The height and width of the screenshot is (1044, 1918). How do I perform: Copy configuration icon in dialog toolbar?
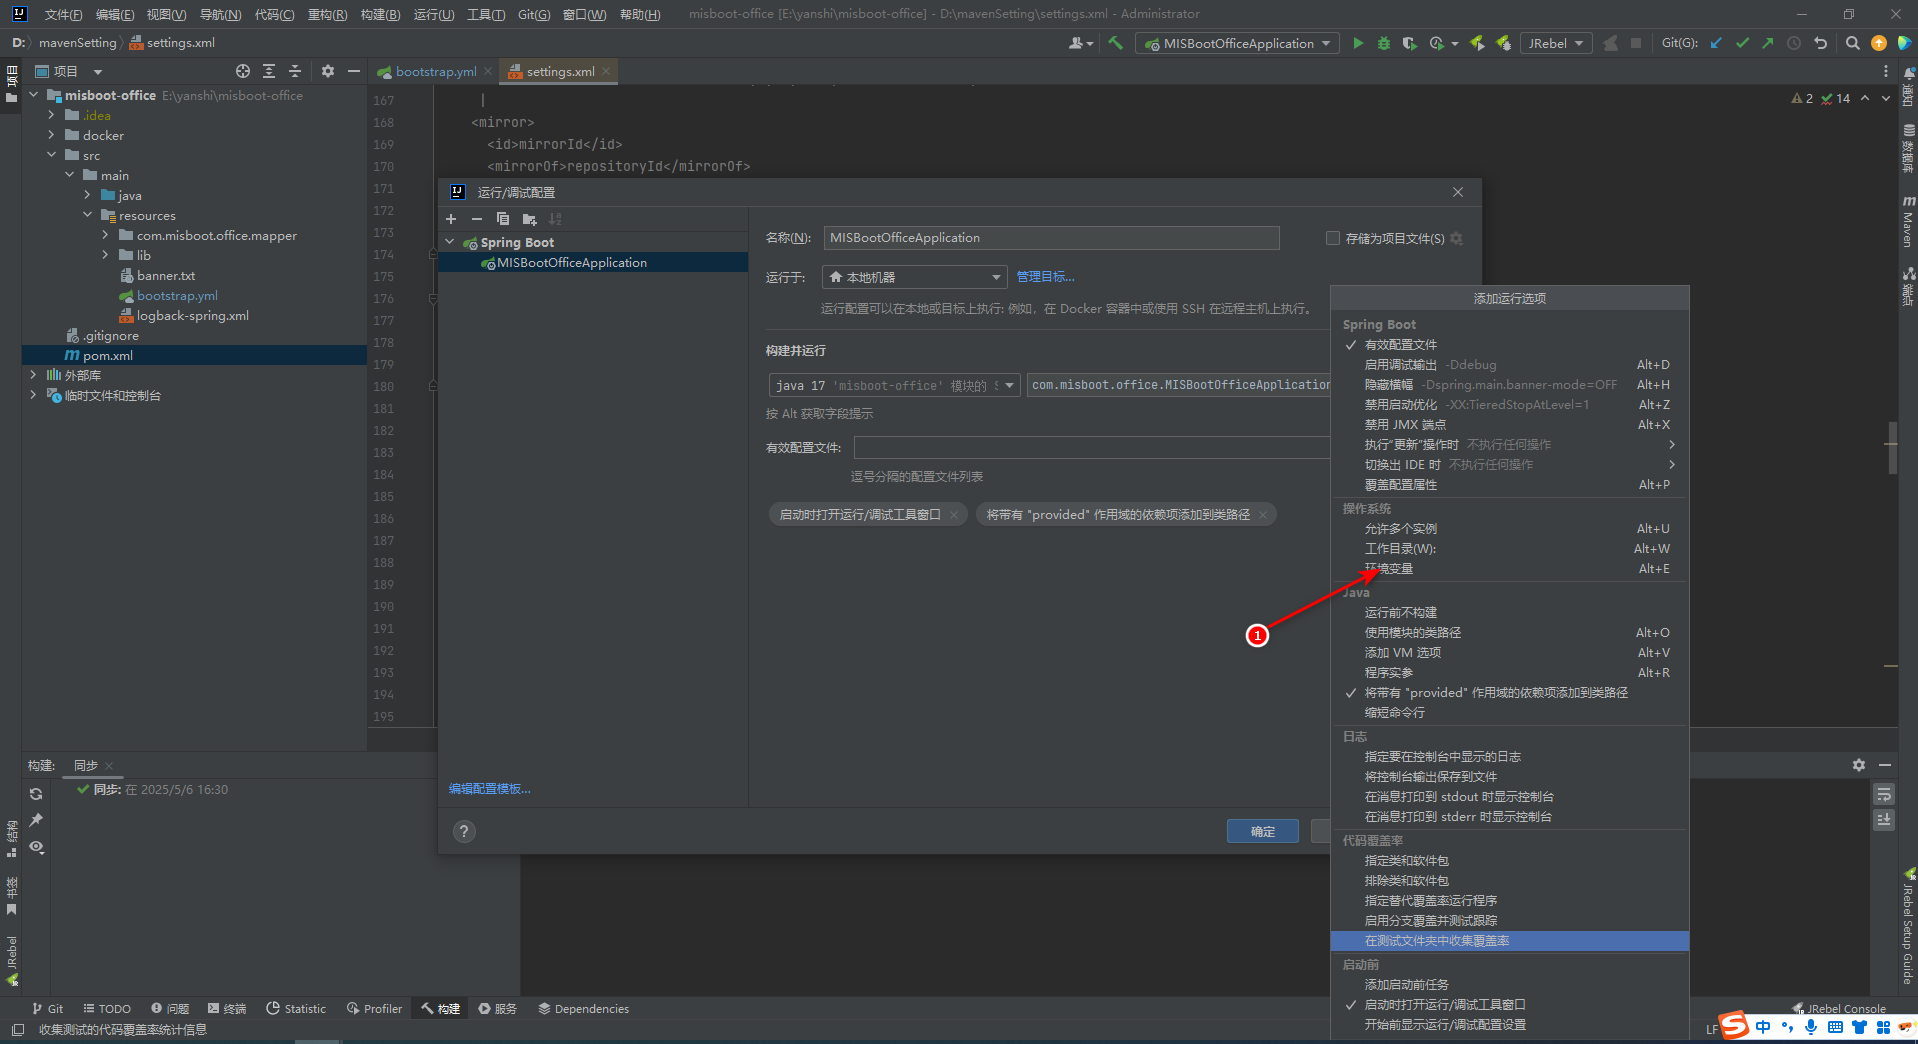503,219
